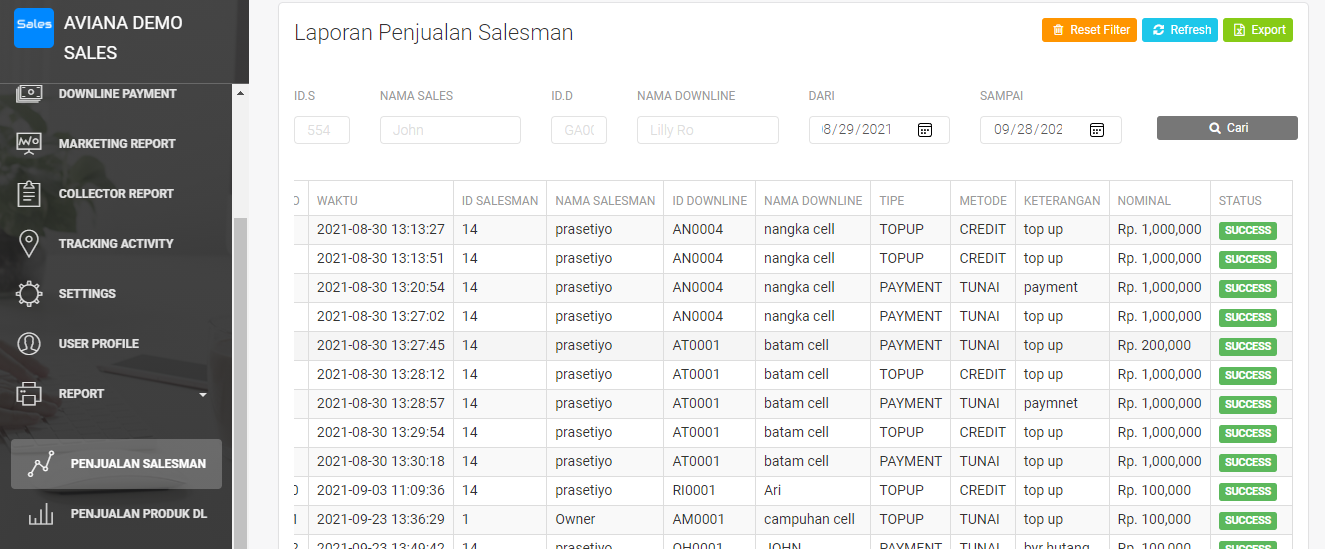Click the Downline Payment money icon
Image resolution: width=1325 pixels, height=549 pixels.
coord(29,94)
